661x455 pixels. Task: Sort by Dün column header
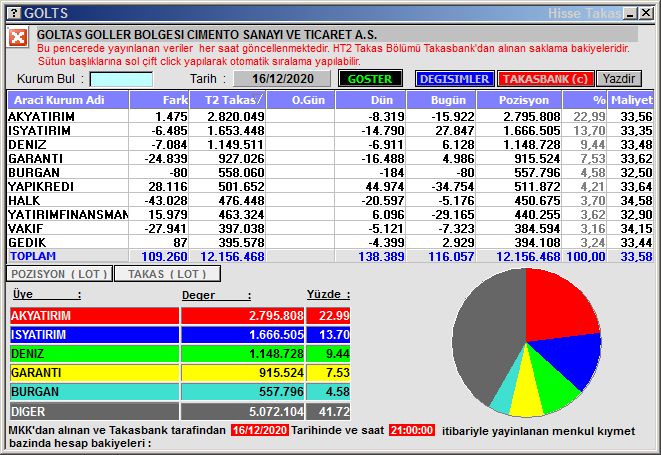click(x=371, y=100)
